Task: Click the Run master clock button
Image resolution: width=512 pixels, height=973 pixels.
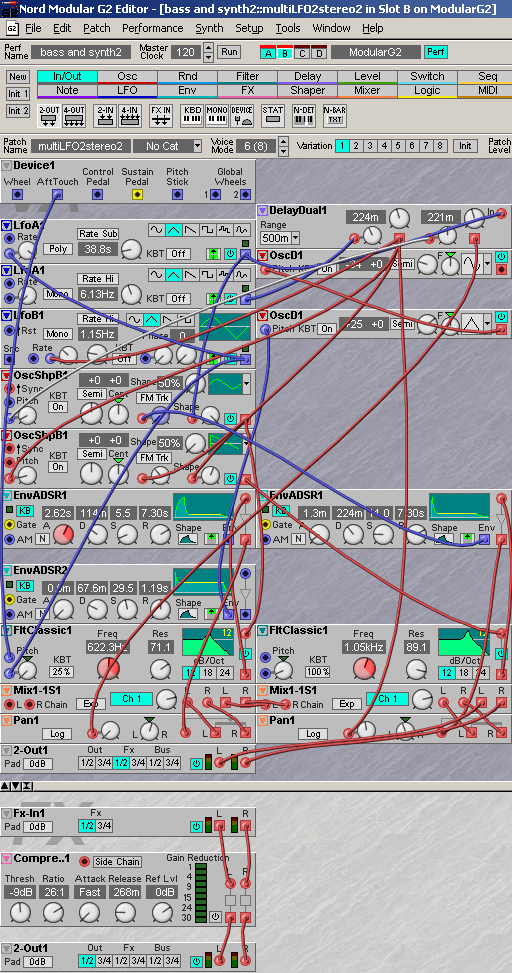Action: pyautogui.click(x=230, y=52)
